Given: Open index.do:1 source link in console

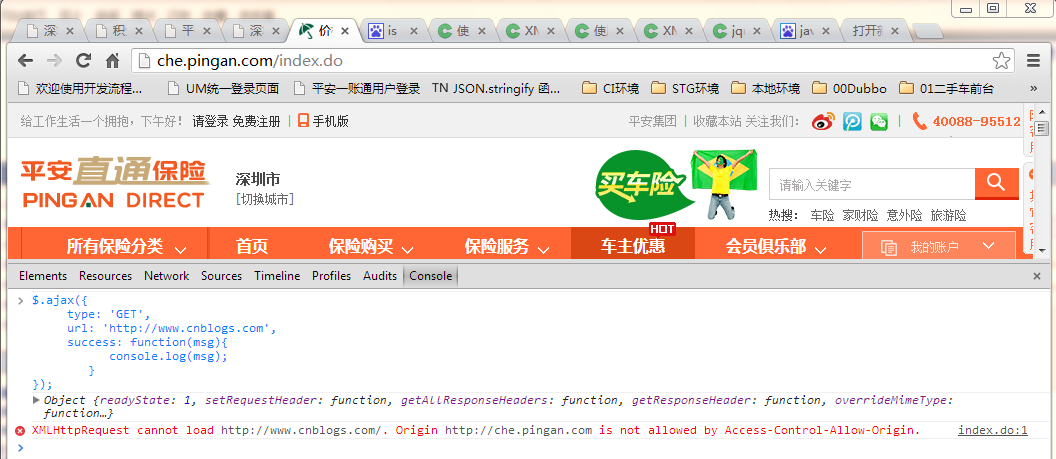Looking at the screenshot, I should [x=993, y=431].
